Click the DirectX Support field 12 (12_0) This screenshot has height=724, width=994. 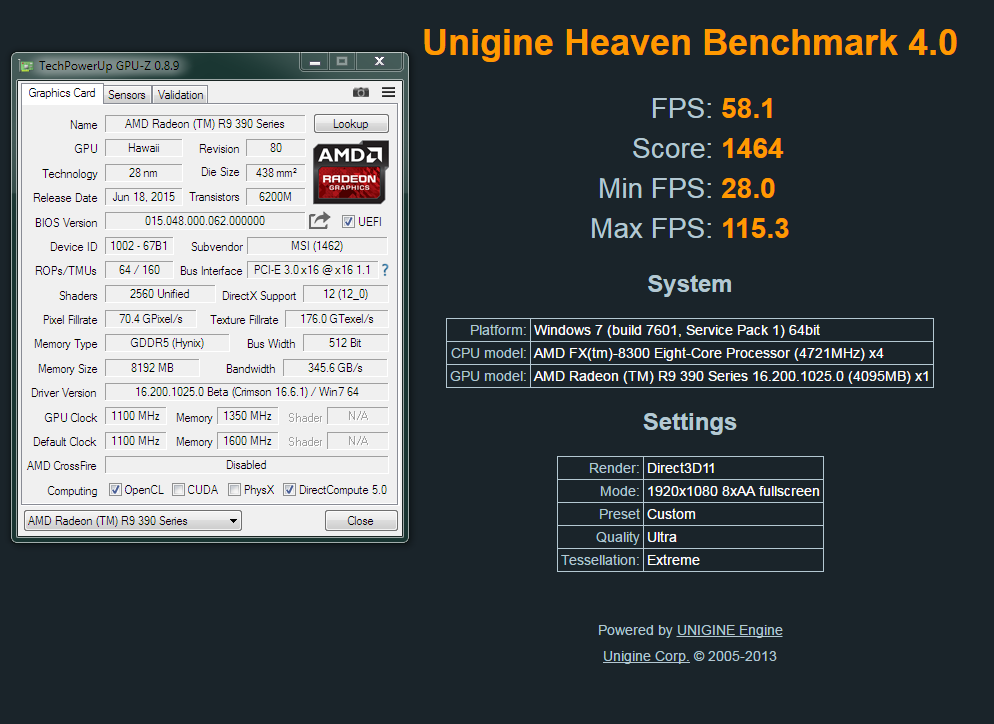(x=345, y=294)
